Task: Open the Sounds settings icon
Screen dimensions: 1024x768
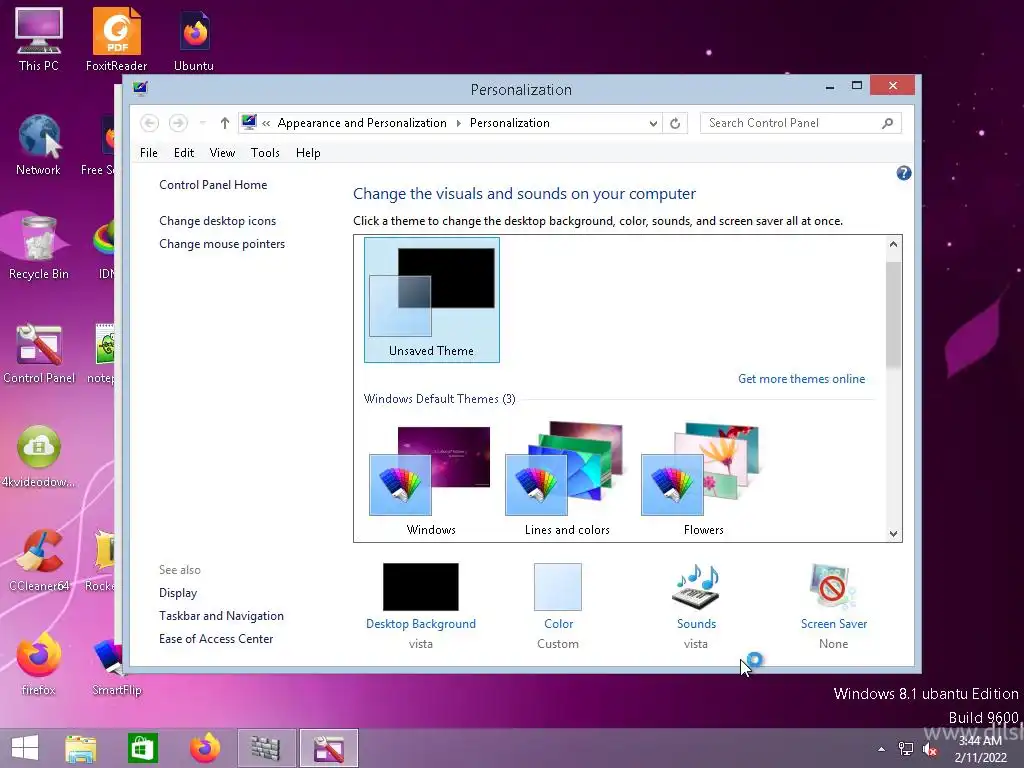Action: point(696,587)
